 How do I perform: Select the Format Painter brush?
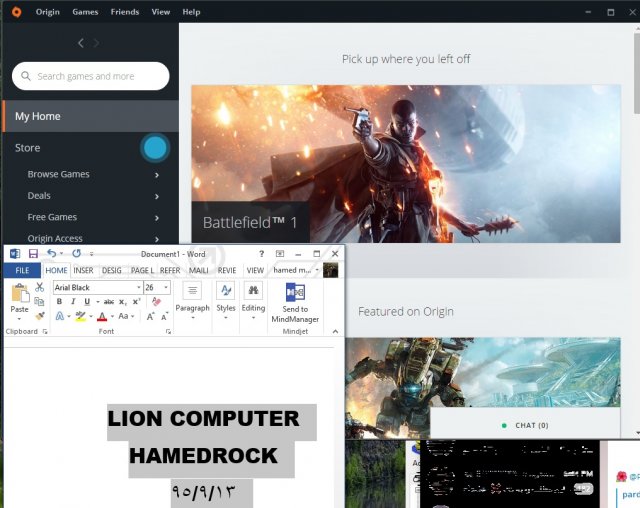pyautogui.click(x=40, y=316)
